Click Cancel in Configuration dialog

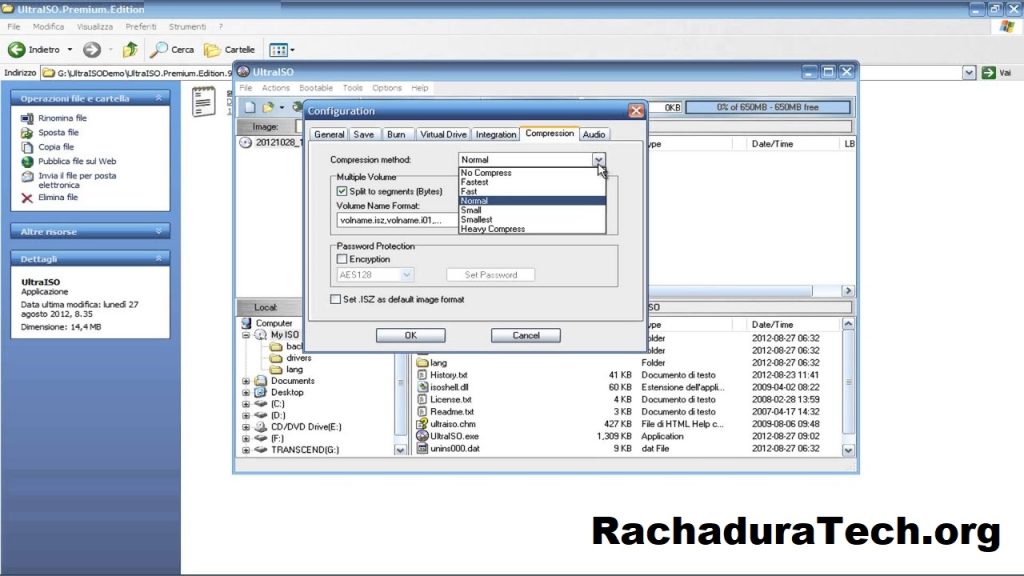tap(526, 335)
